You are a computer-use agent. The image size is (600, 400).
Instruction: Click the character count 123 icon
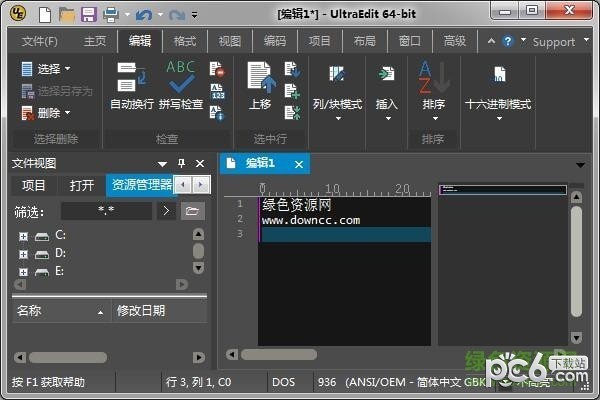click(x=217, y=91)
